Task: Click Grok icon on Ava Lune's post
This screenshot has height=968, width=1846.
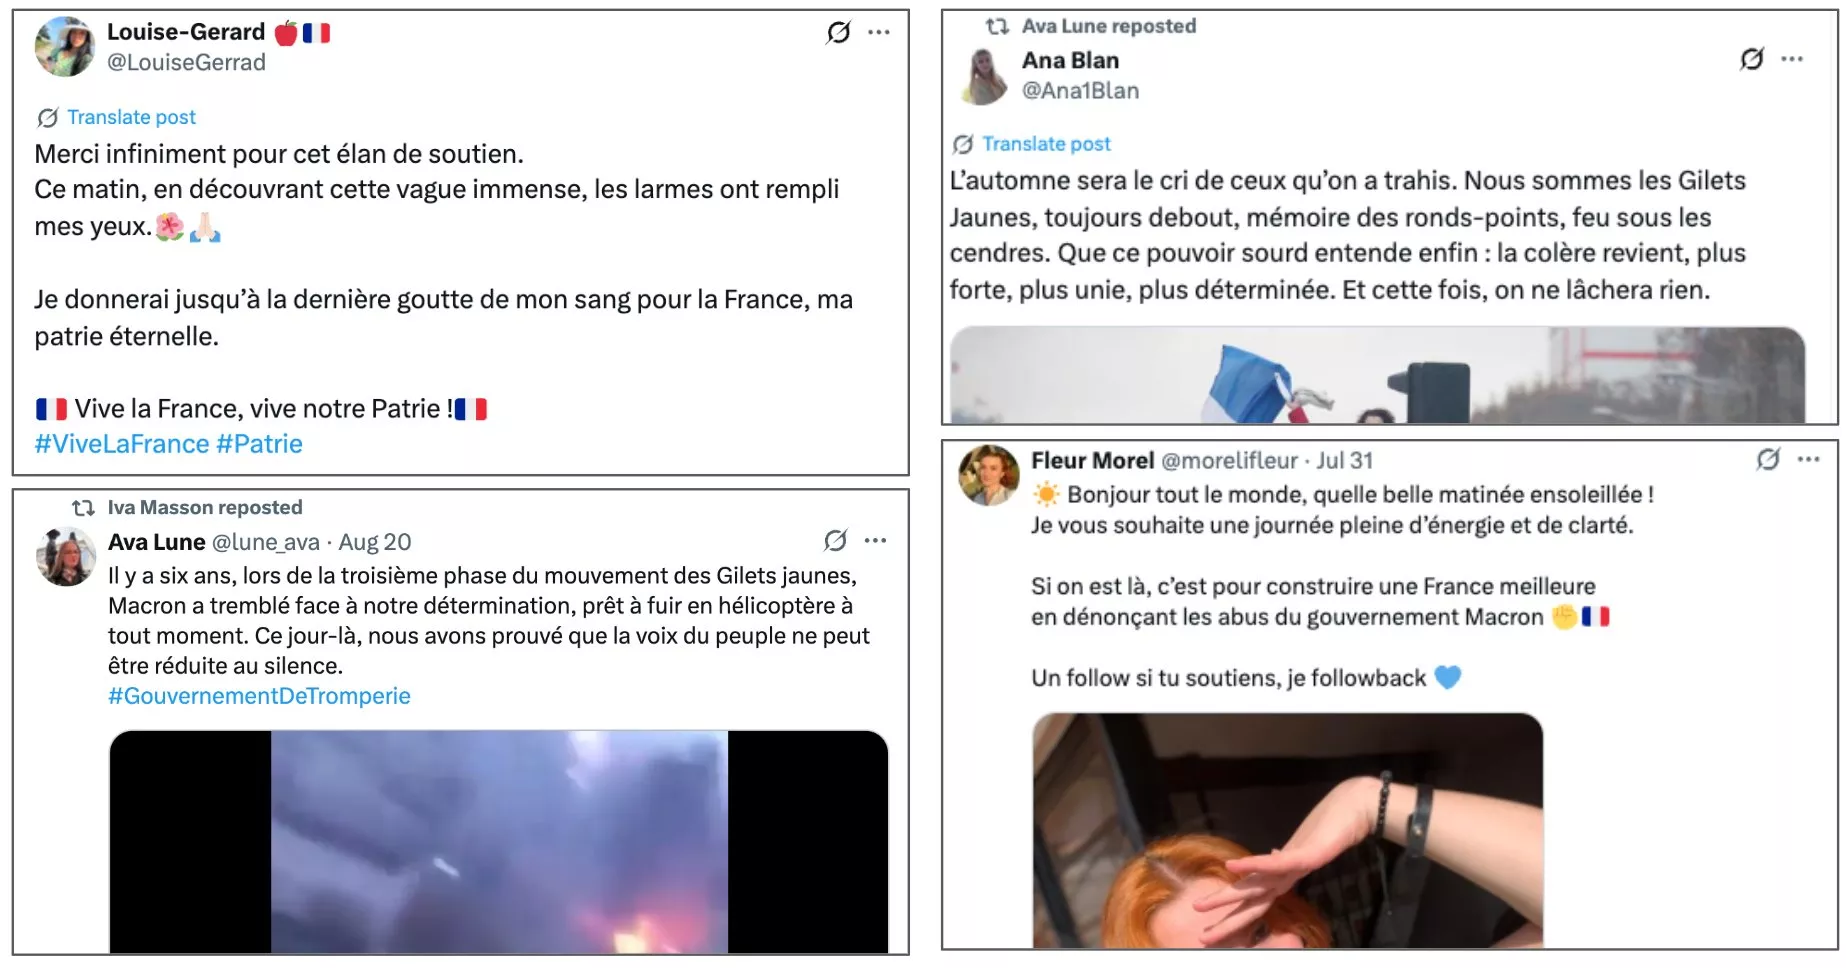Action: [835, 541]
